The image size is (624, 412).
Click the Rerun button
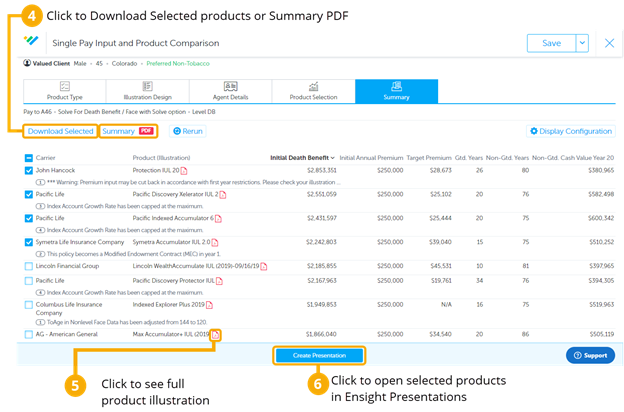(188, 131)
